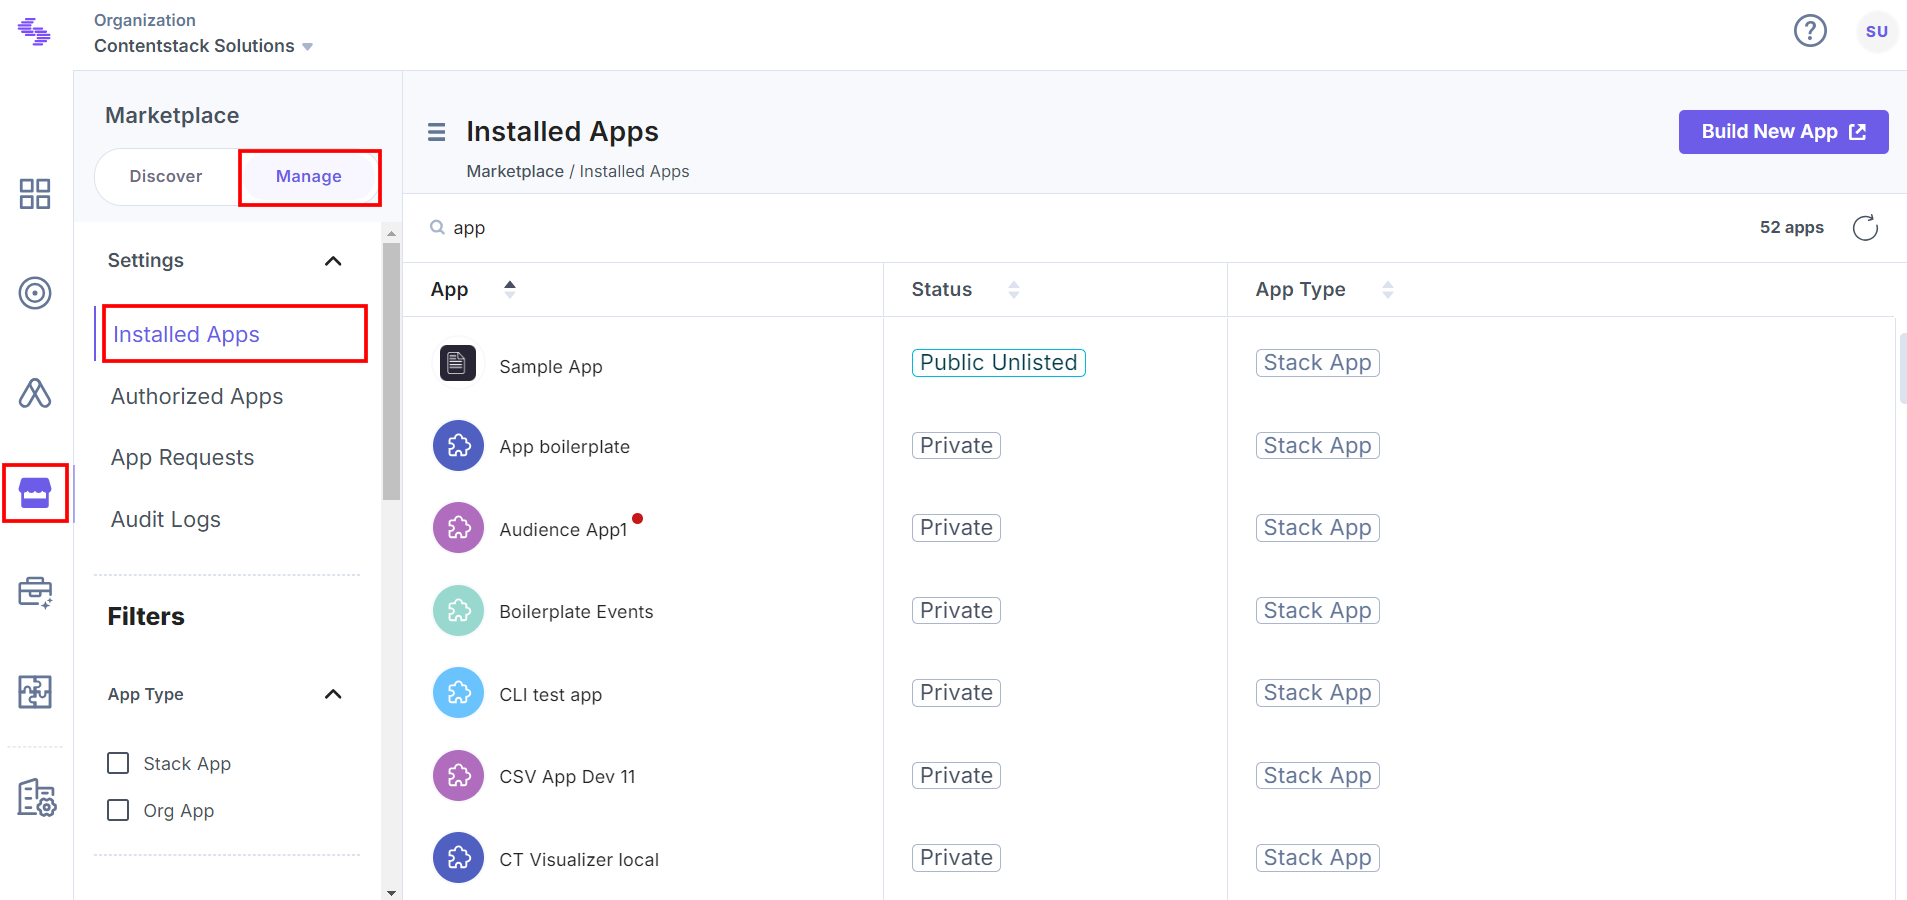Click the Boilerplate Events app name
The image size is (1907, 900).
576,612
